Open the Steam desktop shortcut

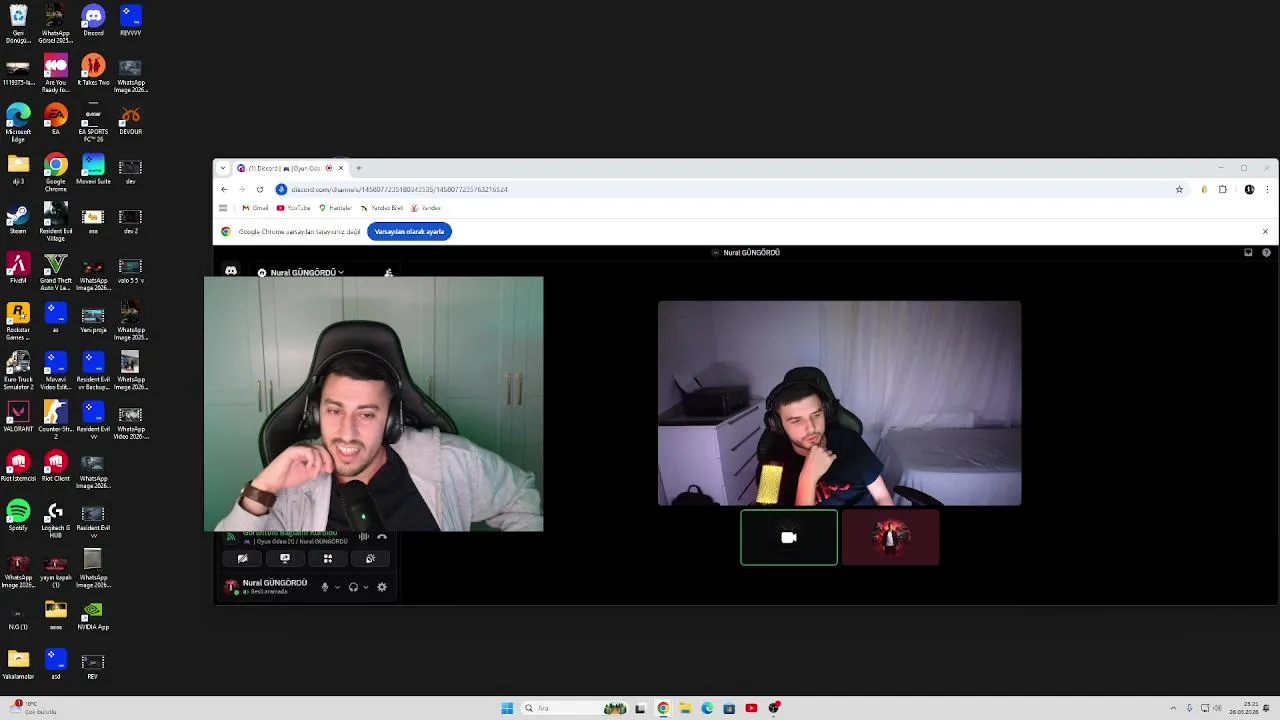click(x=18, y=220)
